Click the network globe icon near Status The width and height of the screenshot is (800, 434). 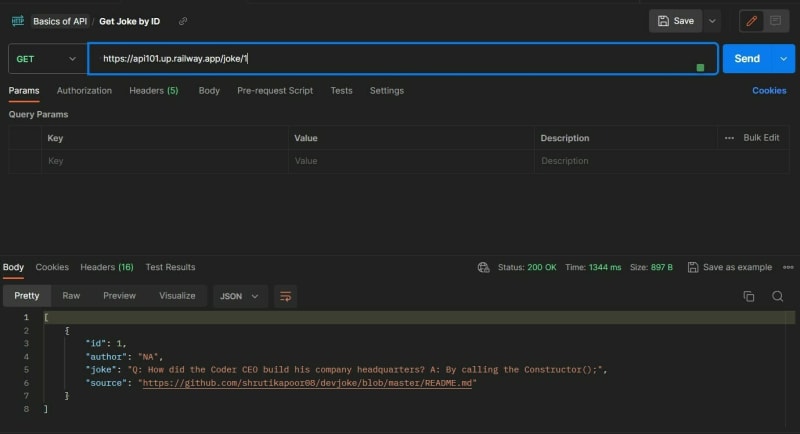(x=483, y=267)
